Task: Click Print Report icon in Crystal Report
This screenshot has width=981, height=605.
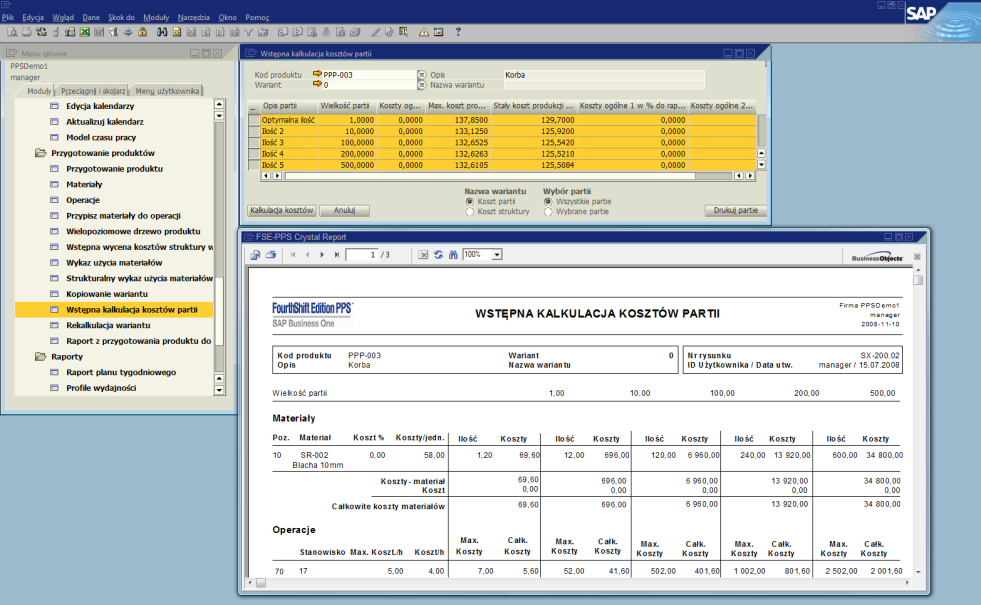Action: tap(270, 255)
